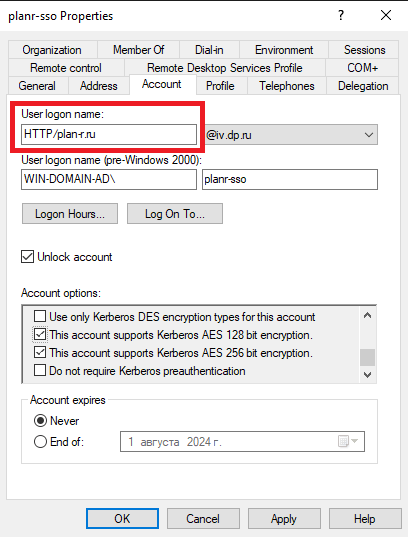Expand the @iv.dp.ru domain suffix dropdown
The width and height of the screenshot is (408, 537).
pos(369,135)
